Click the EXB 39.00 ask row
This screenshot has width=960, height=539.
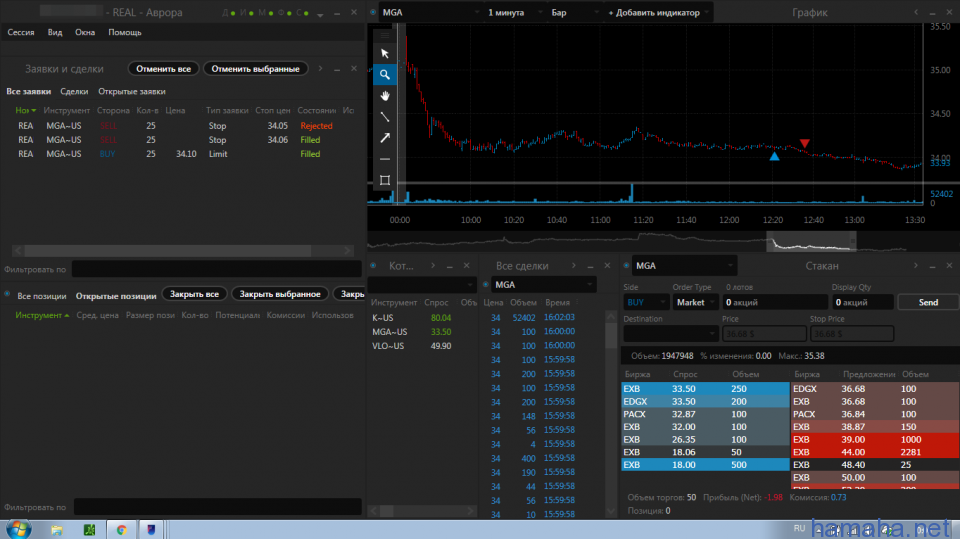pyautogui.click(x=875, y=439)
